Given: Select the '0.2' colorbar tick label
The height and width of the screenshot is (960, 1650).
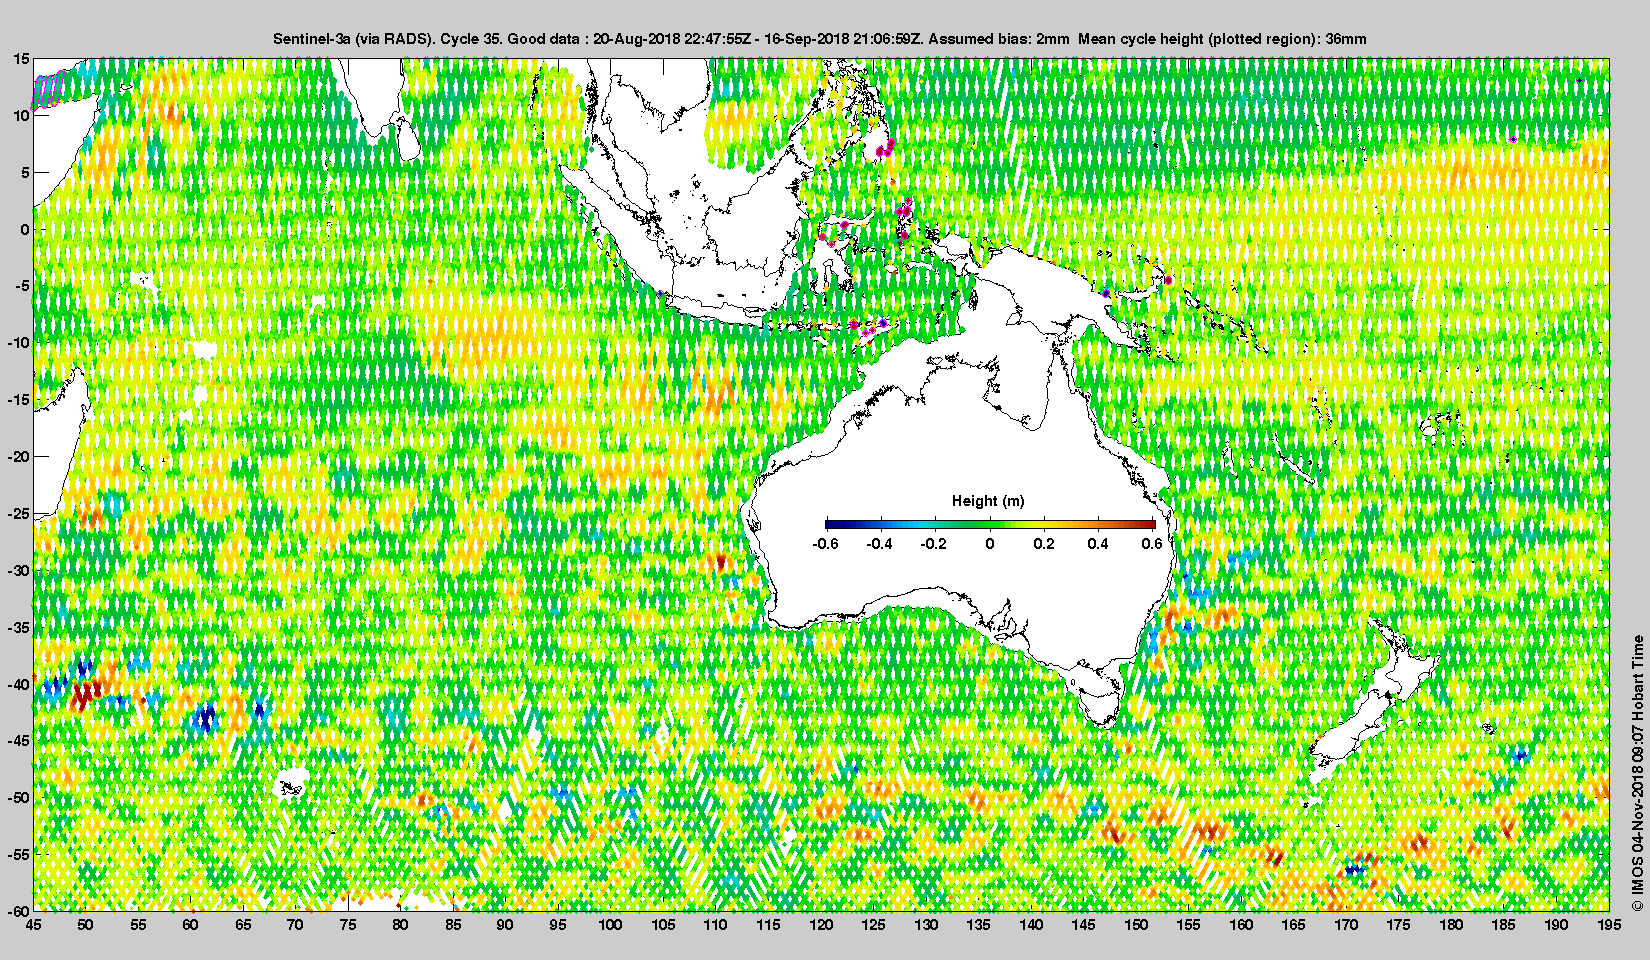Looking at the screenshot, I should point(1044,544).
